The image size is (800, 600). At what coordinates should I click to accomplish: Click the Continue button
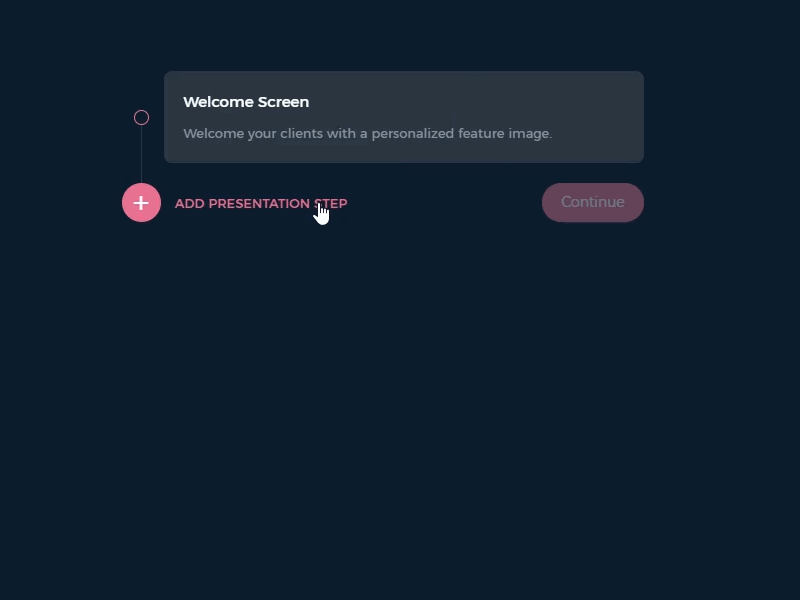[x=593, y=203]
